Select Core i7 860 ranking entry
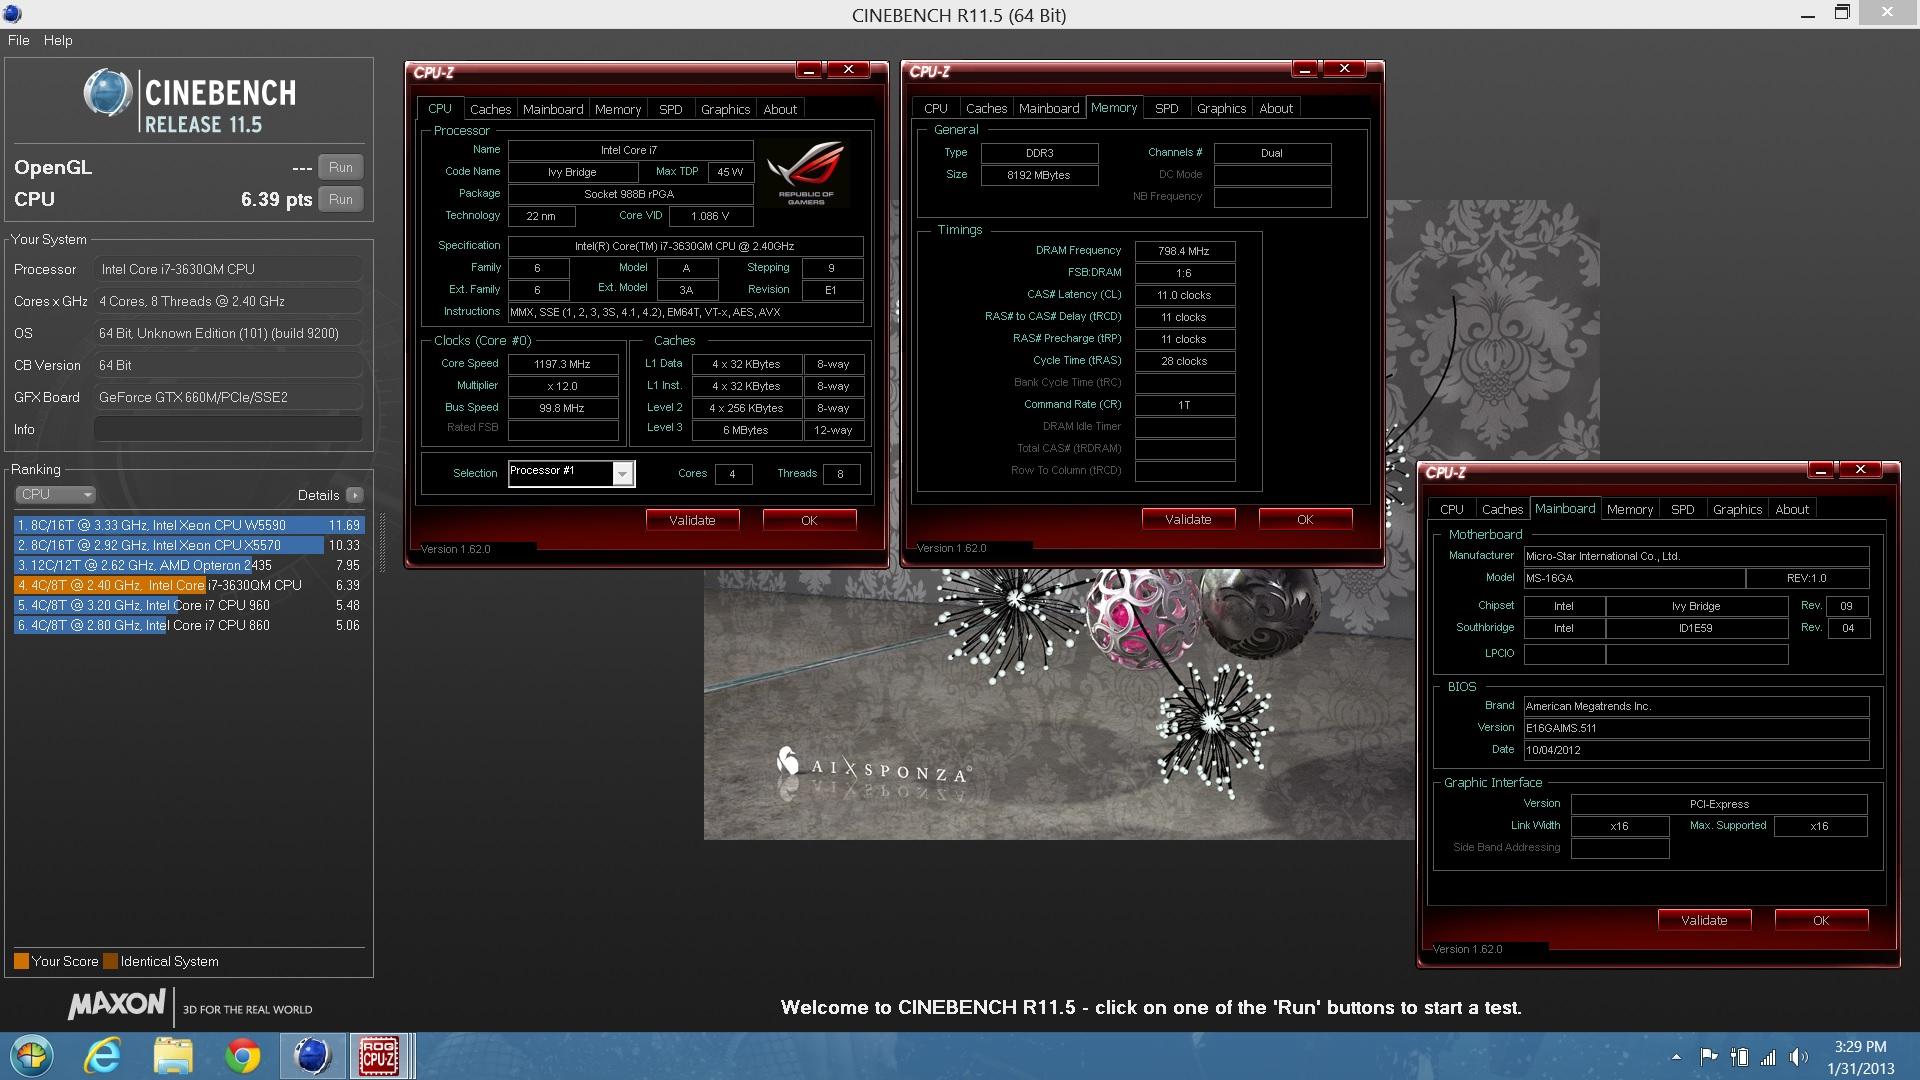1920x1080 pixels. [x=189, y=625]
